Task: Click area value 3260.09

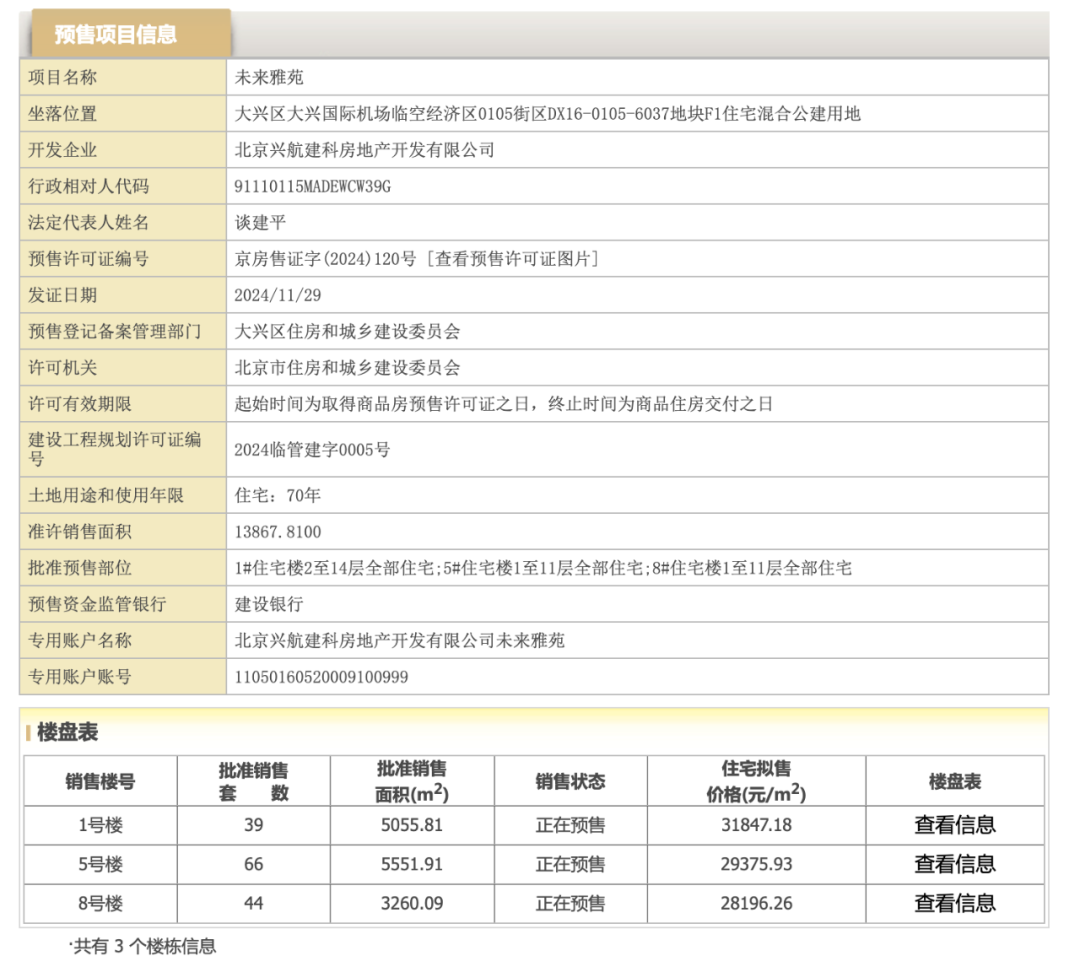Action: pos(412,904)
